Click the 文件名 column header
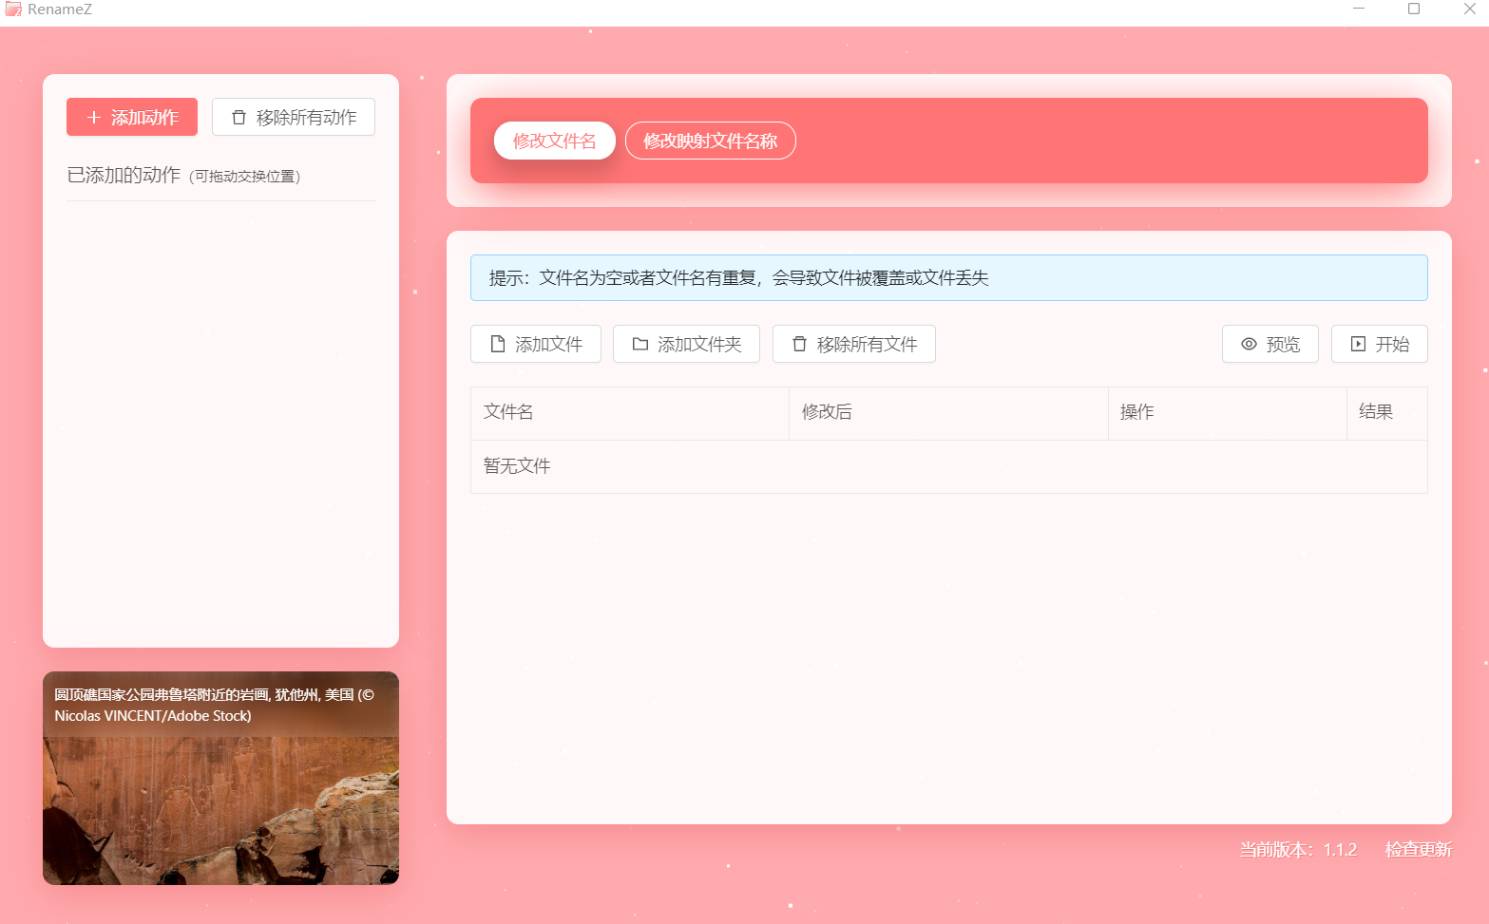Screen dimensions: 1489x924 tap(508, 412)
